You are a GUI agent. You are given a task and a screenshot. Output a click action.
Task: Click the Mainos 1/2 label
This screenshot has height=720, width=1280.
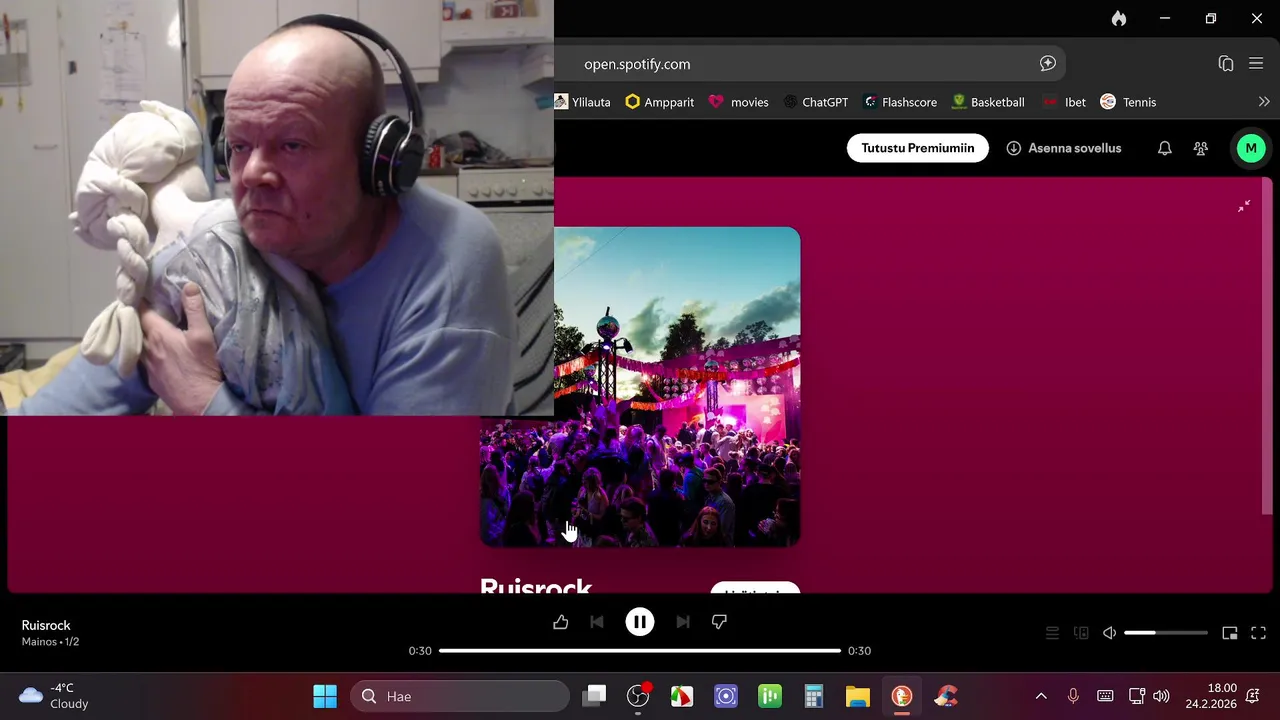click(x=50, y=642)
